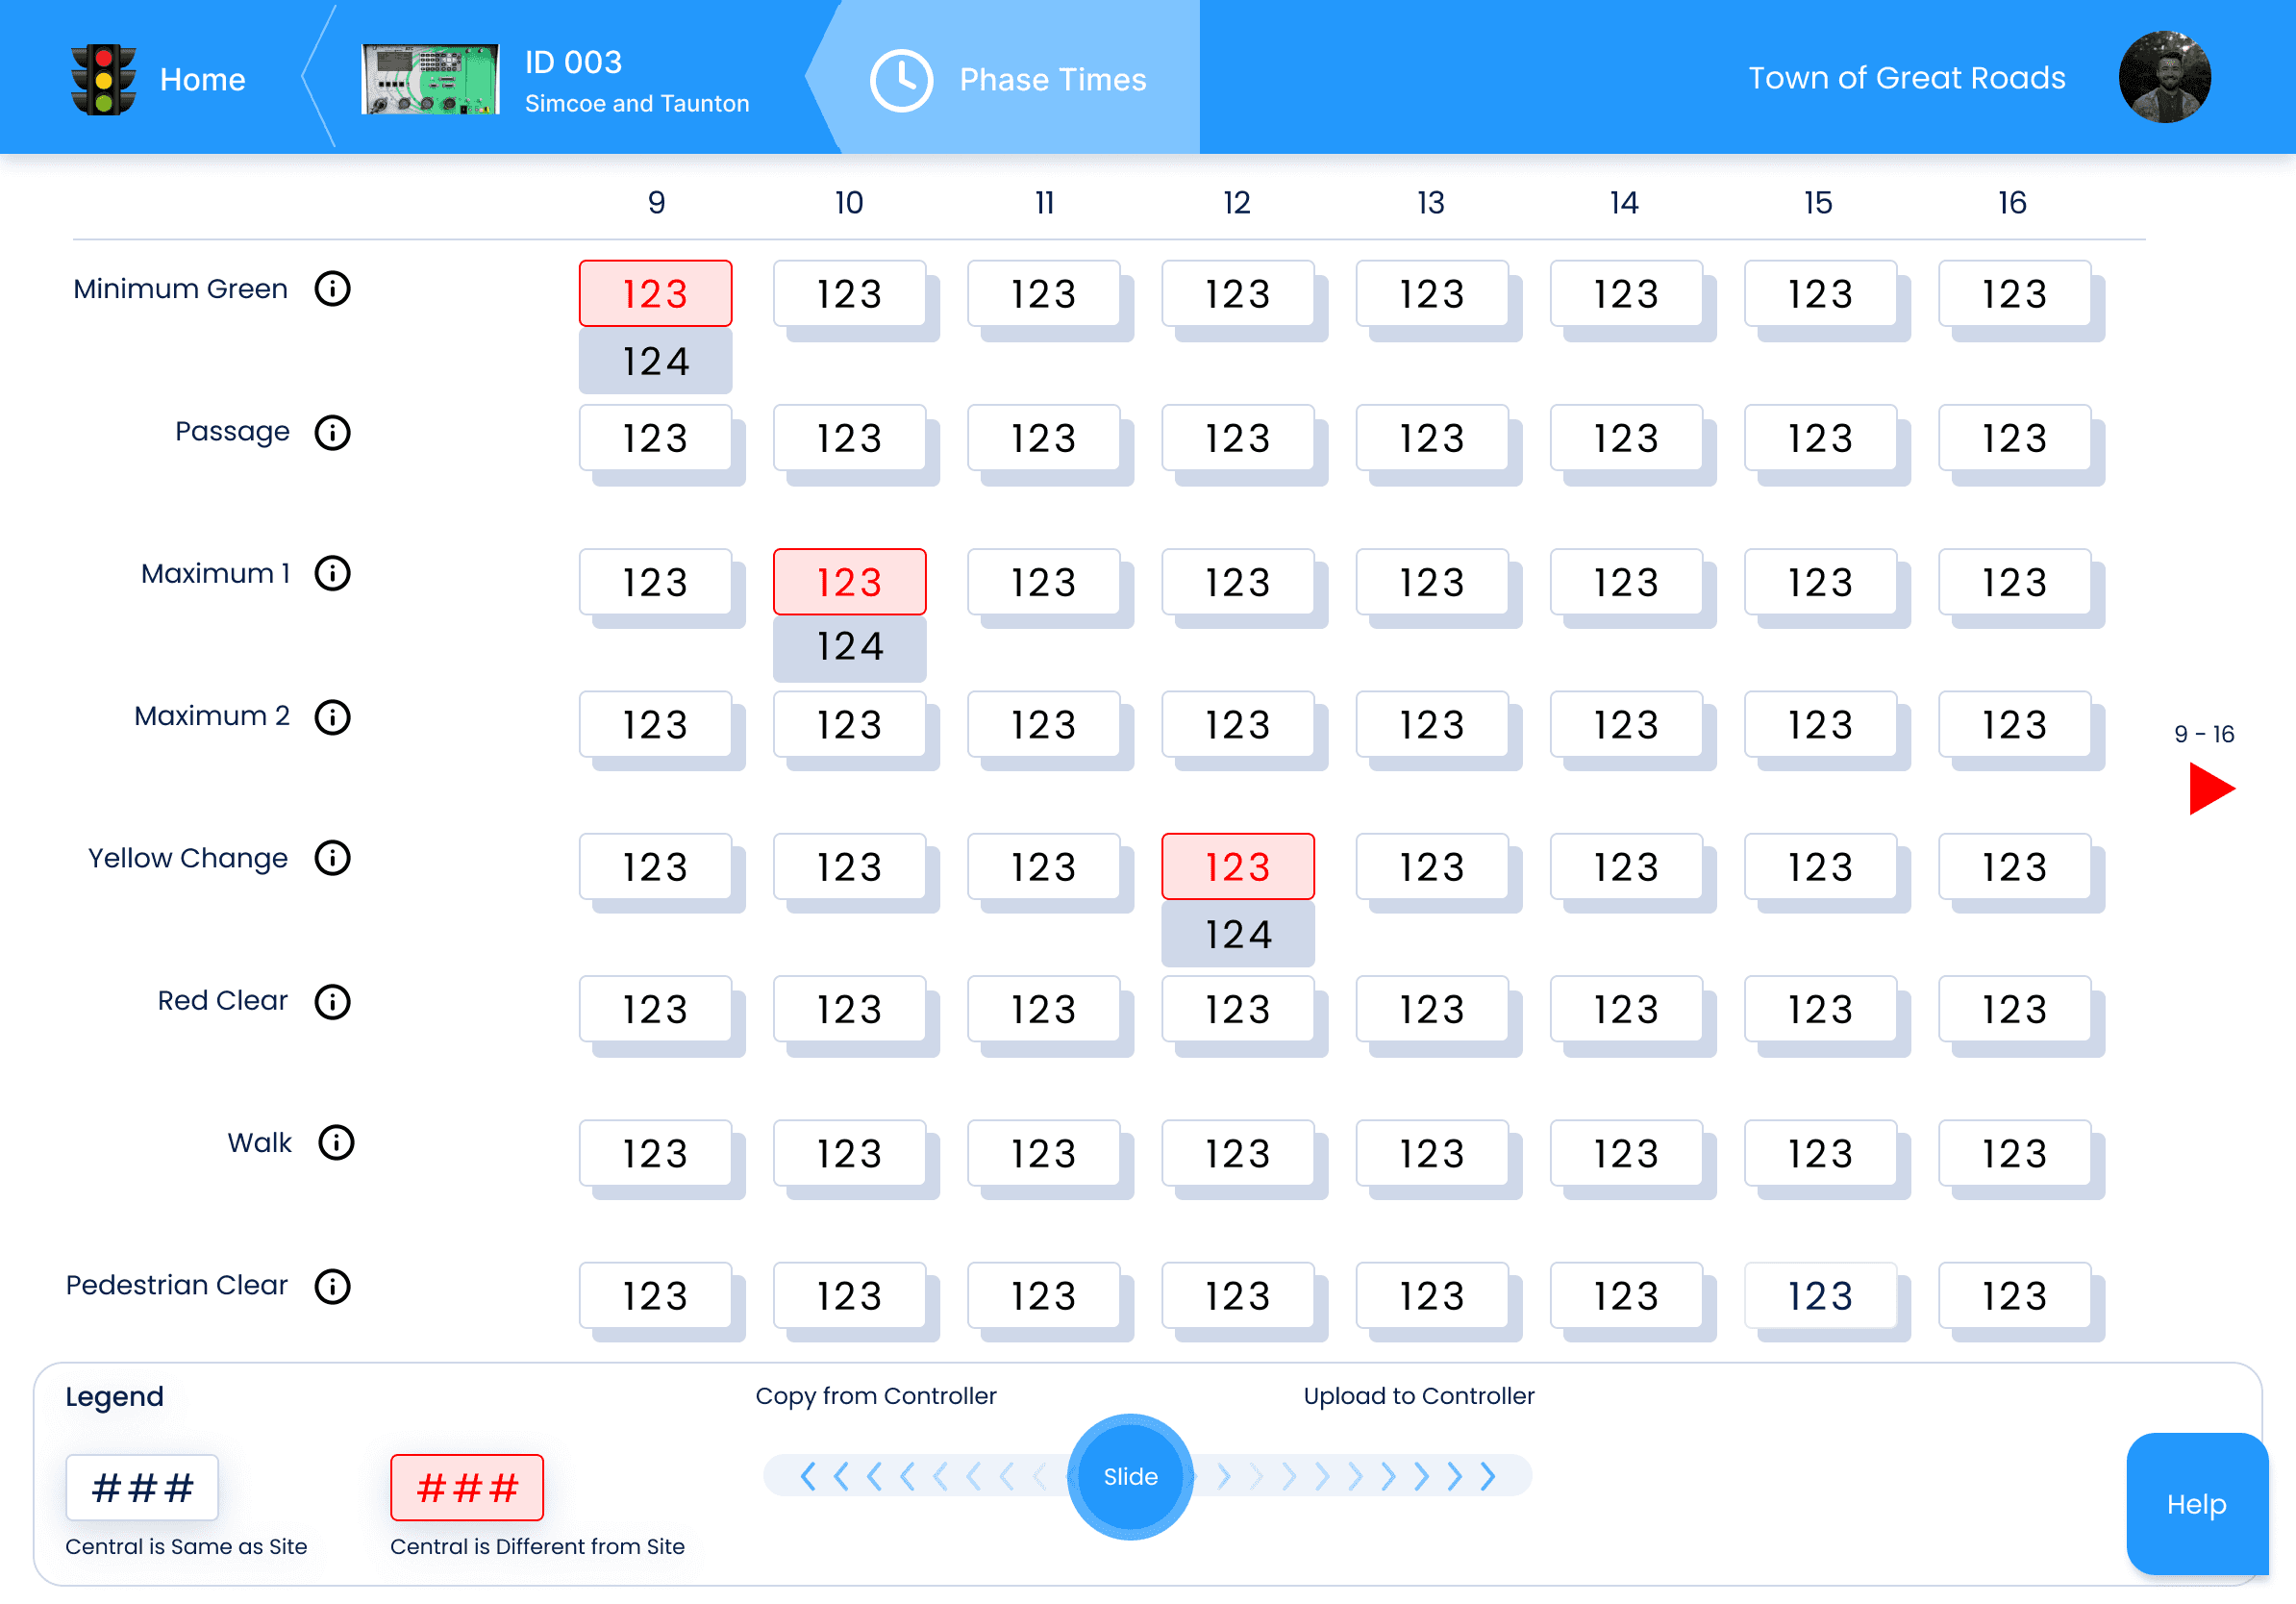The image size is (2296, 1604).
Task: Show info for Yellow Change
Action: pyautogui.click(x=332, y=858)
